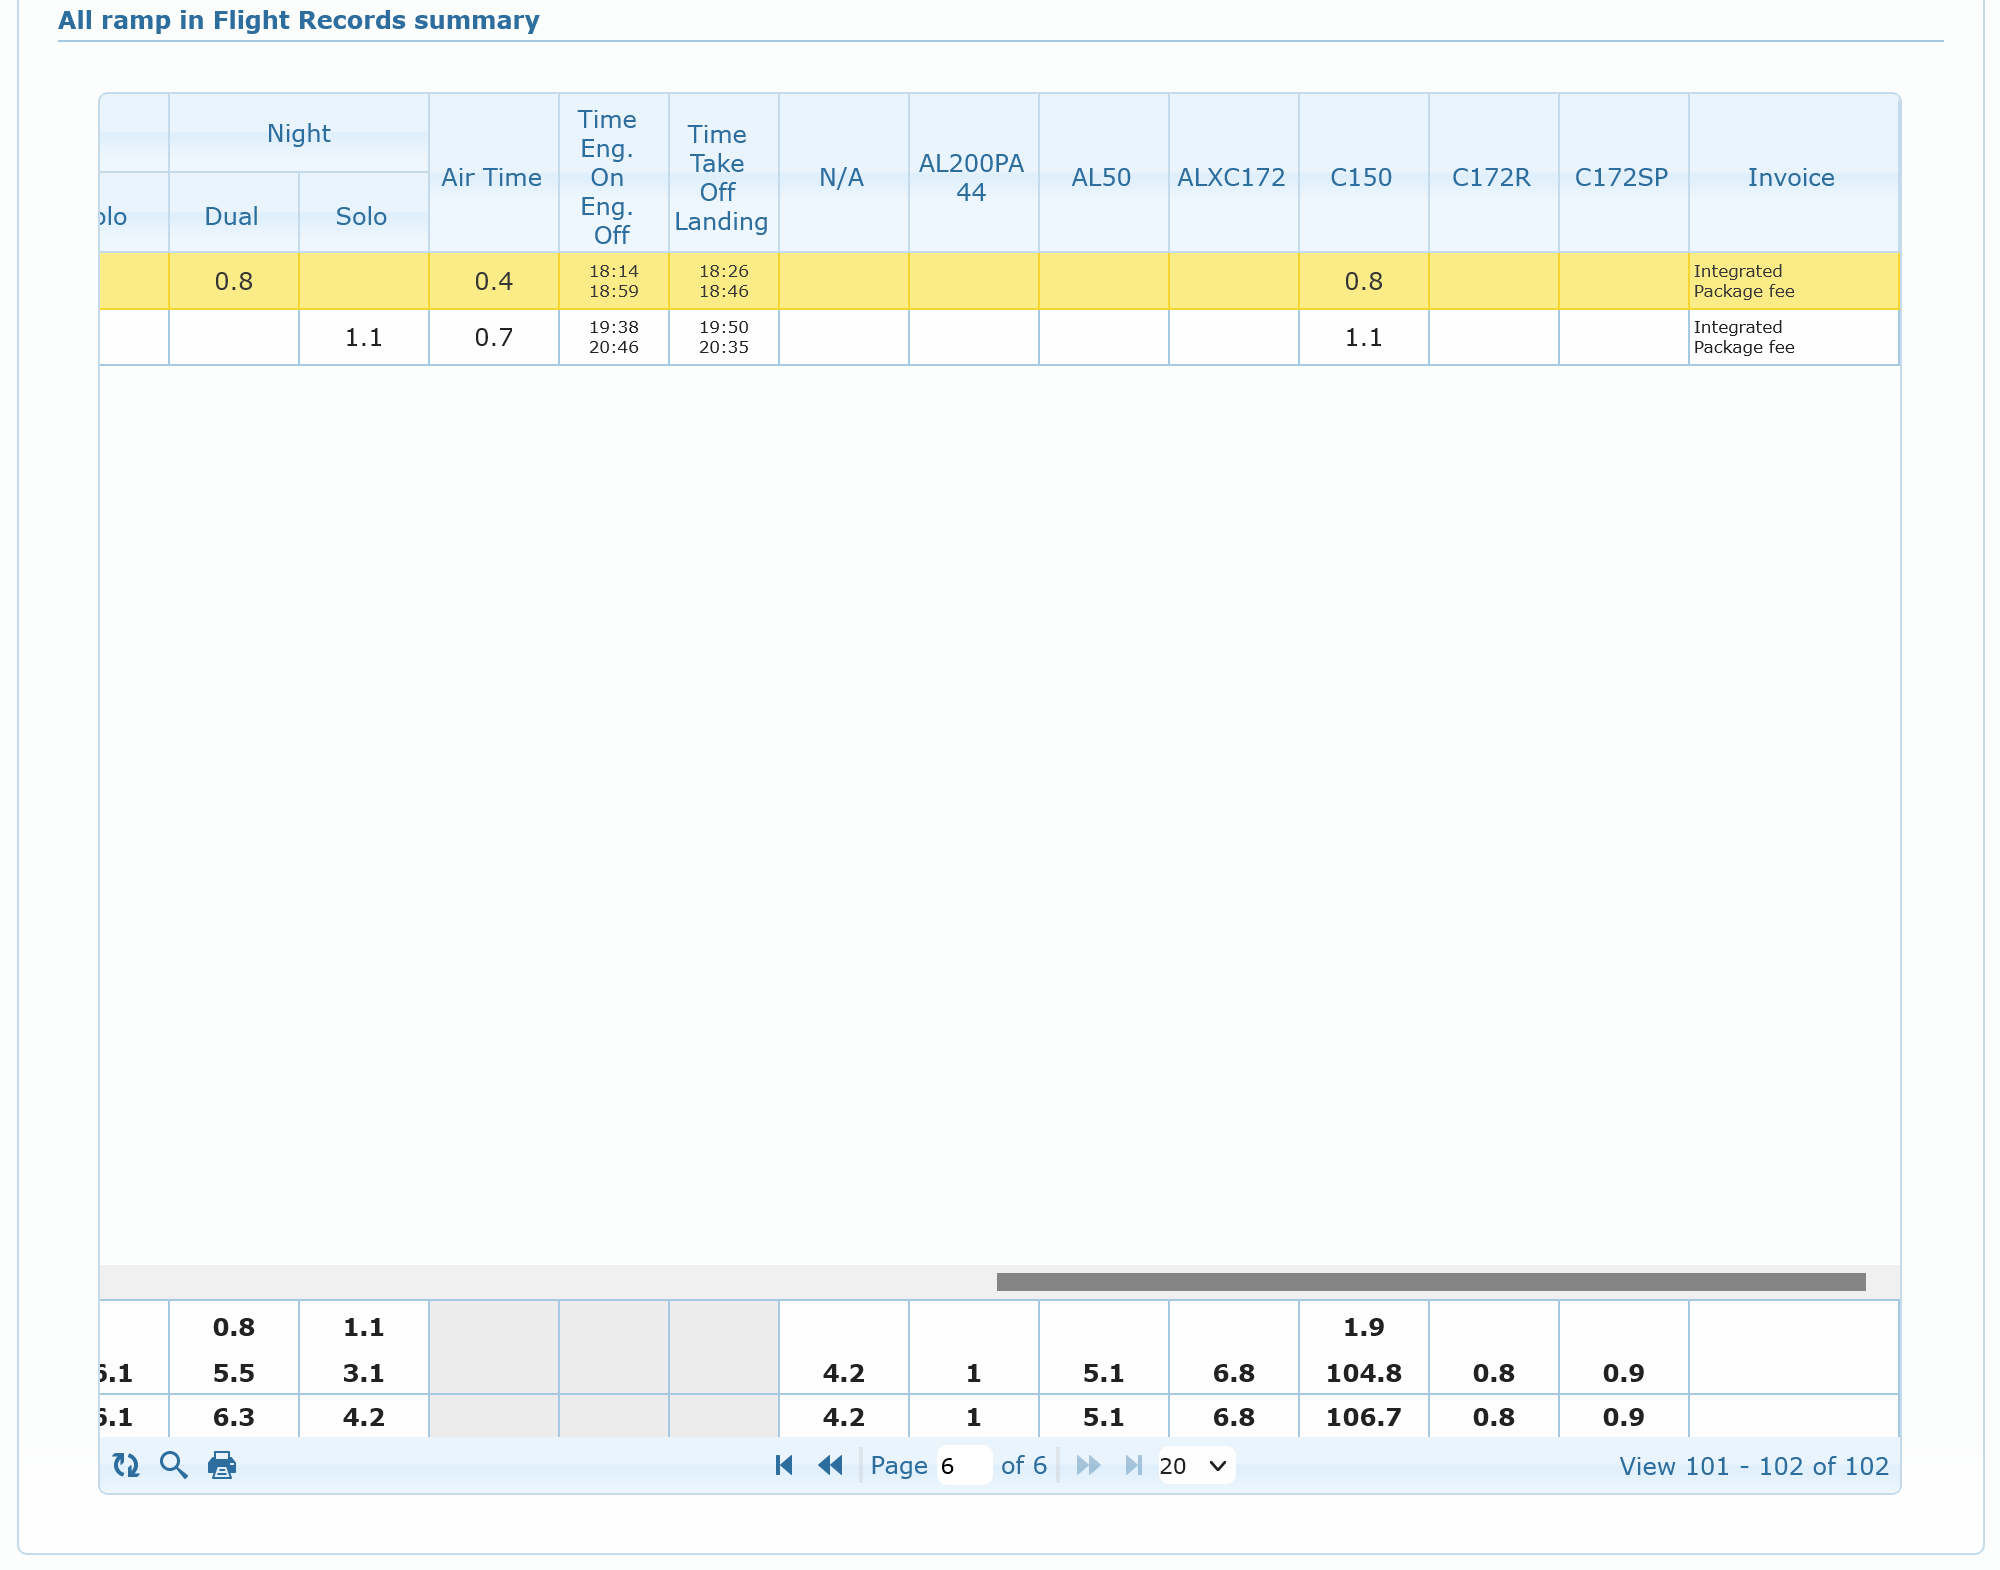Click the Invoice column header
Image resolution: width=2000 pixels, height=1570 pixels.
pos(1791,177)
